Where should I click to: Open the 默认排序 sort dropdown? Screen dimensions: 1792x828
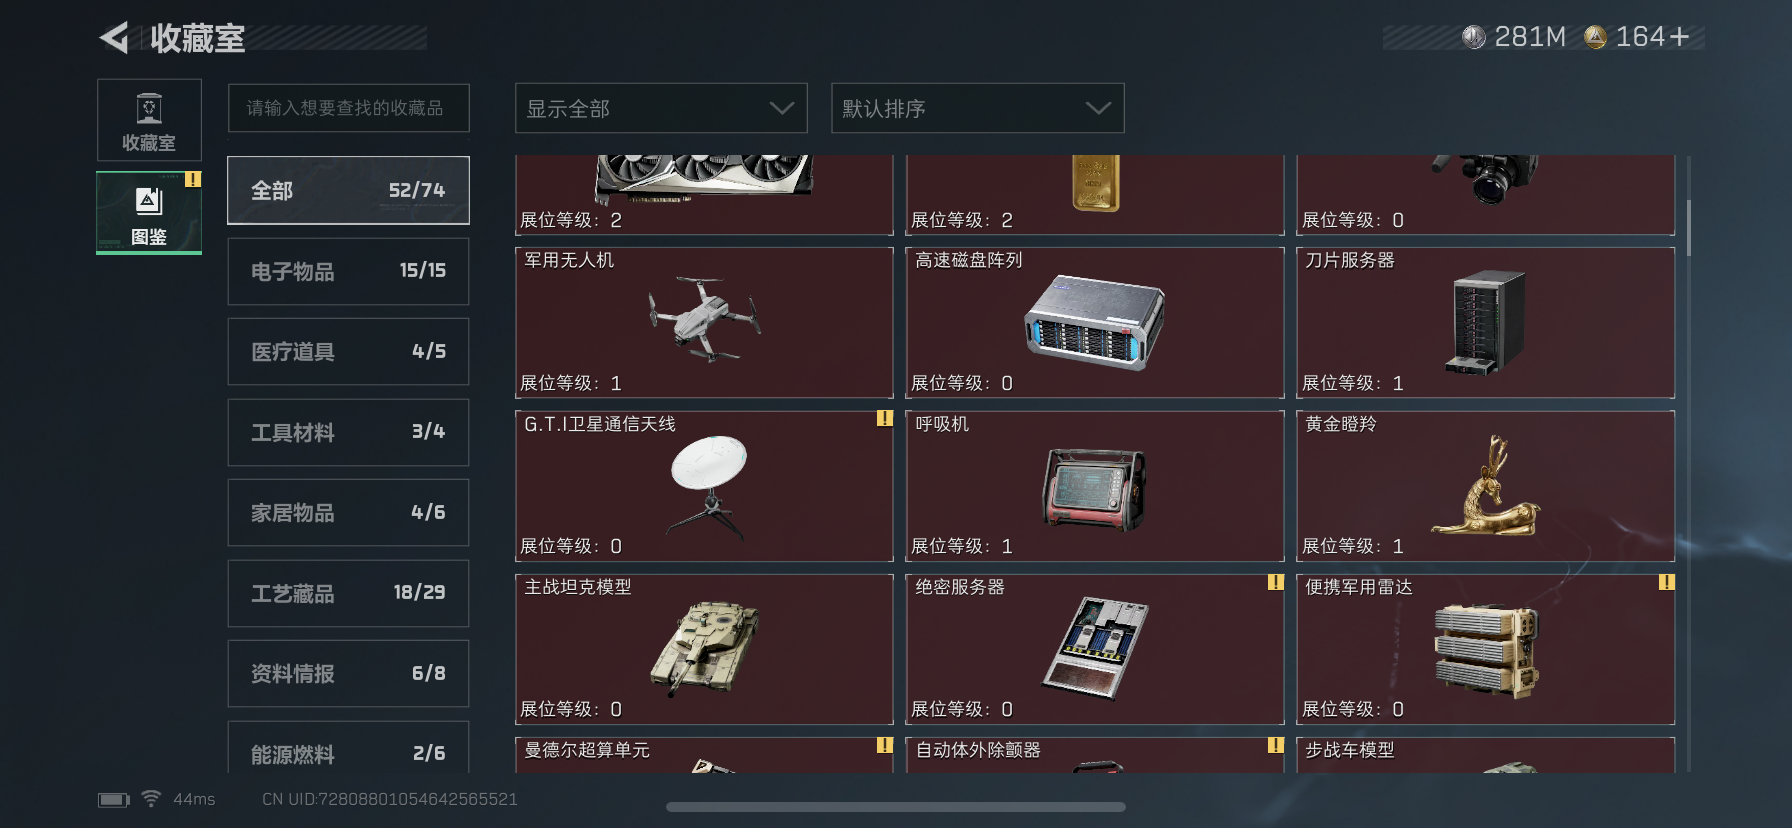click(978, 108)
